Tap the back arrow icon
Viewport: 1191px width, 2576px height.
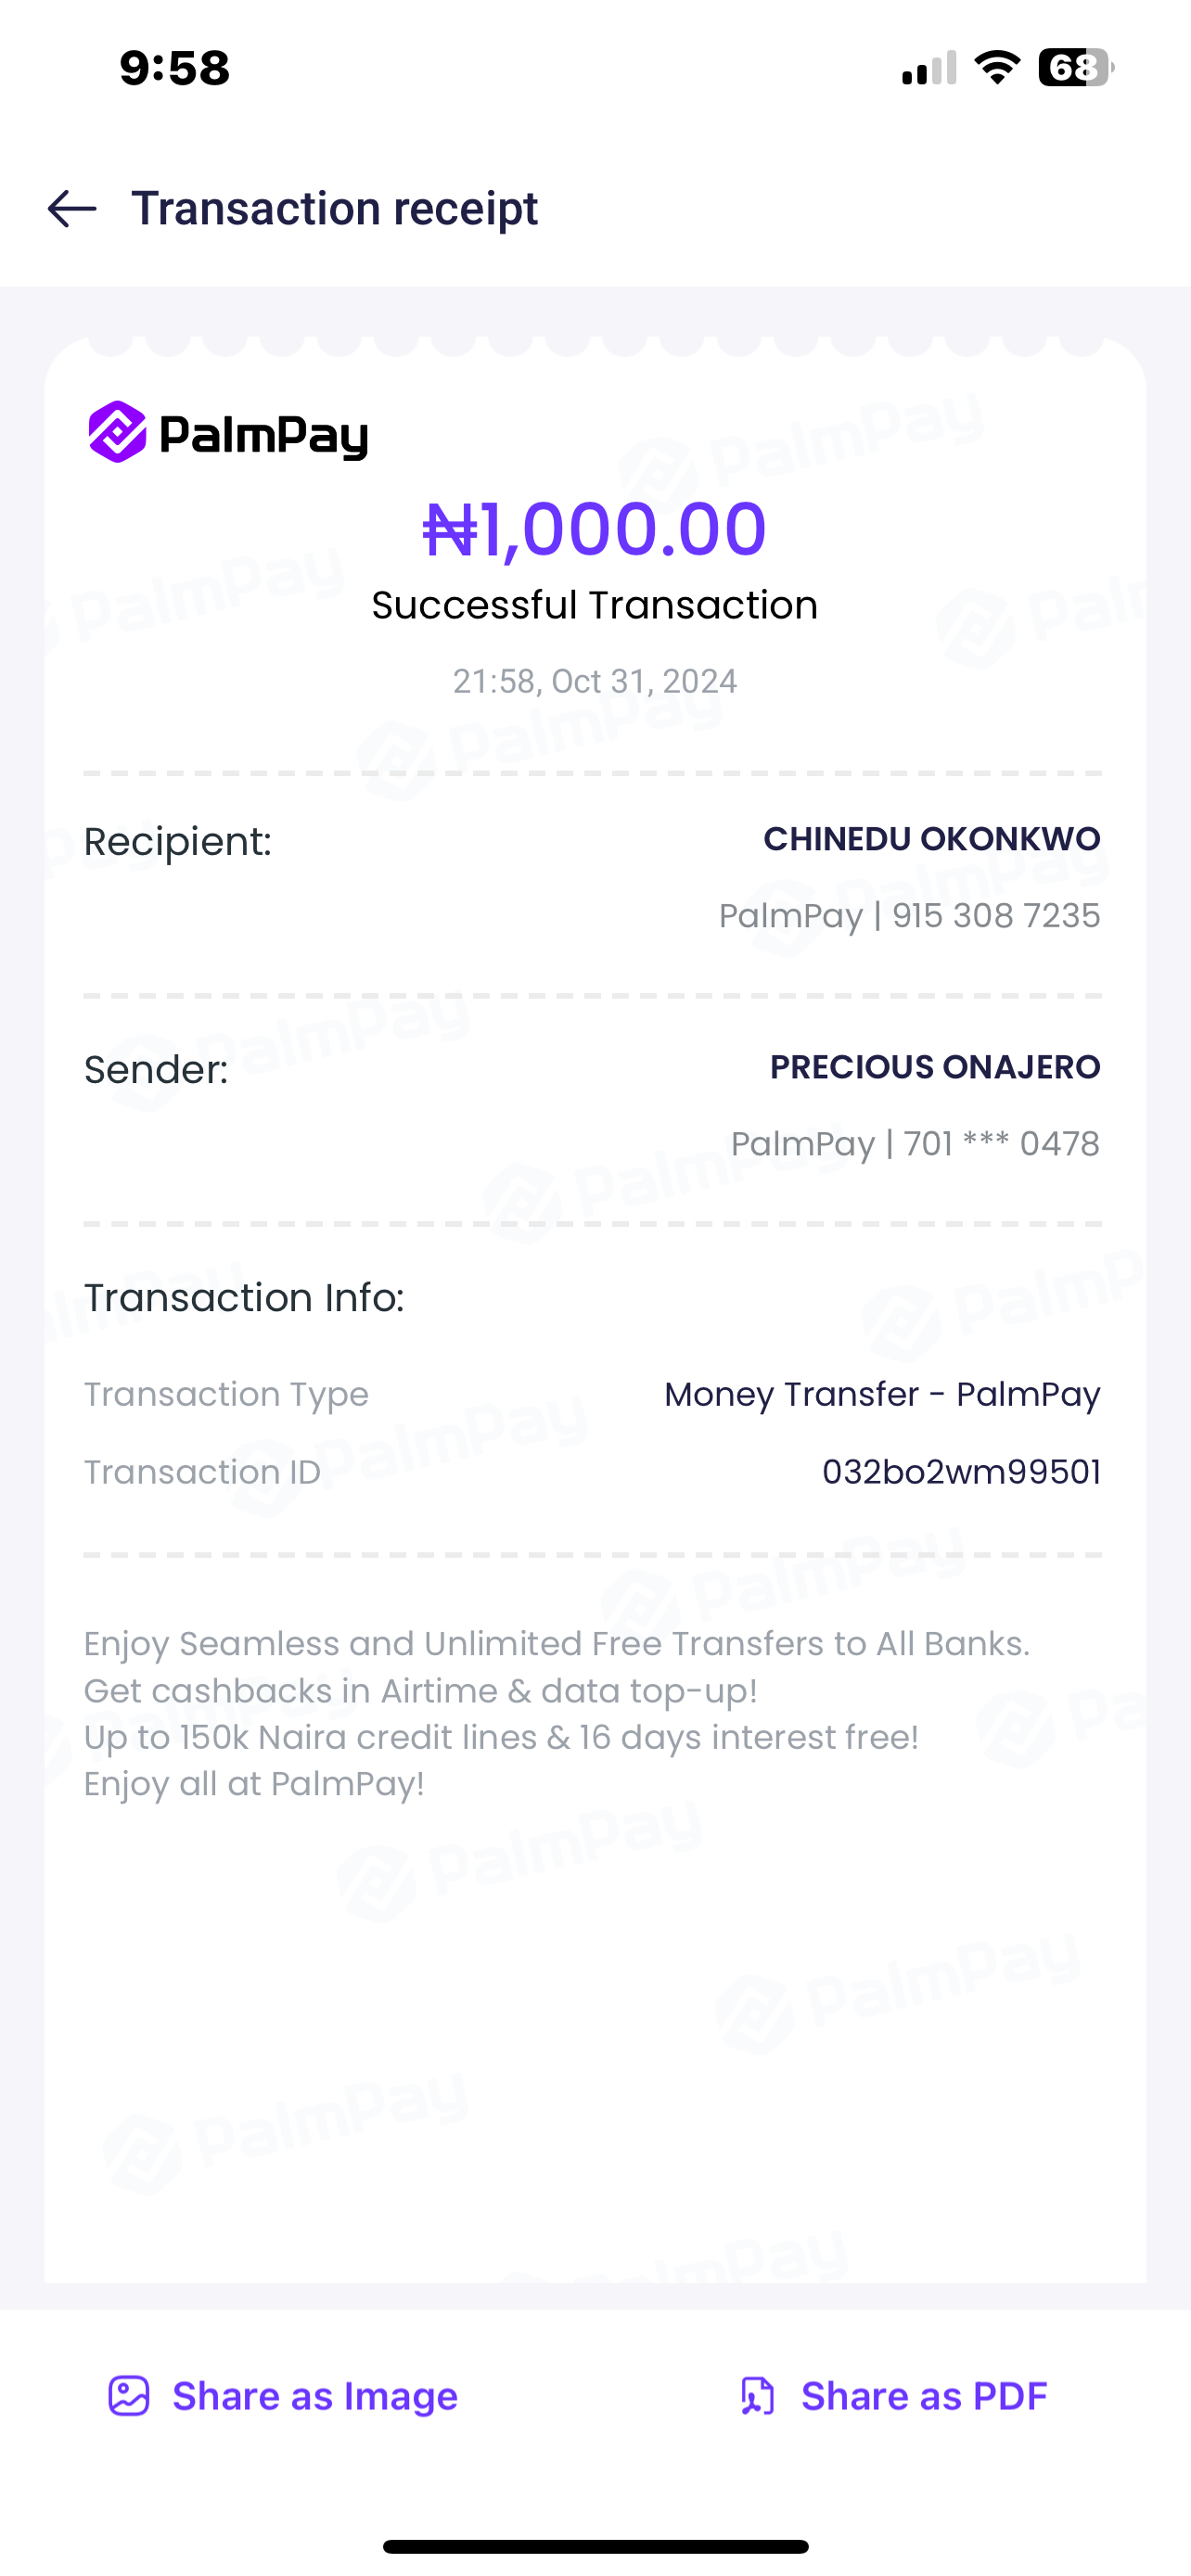coord(72,209)
